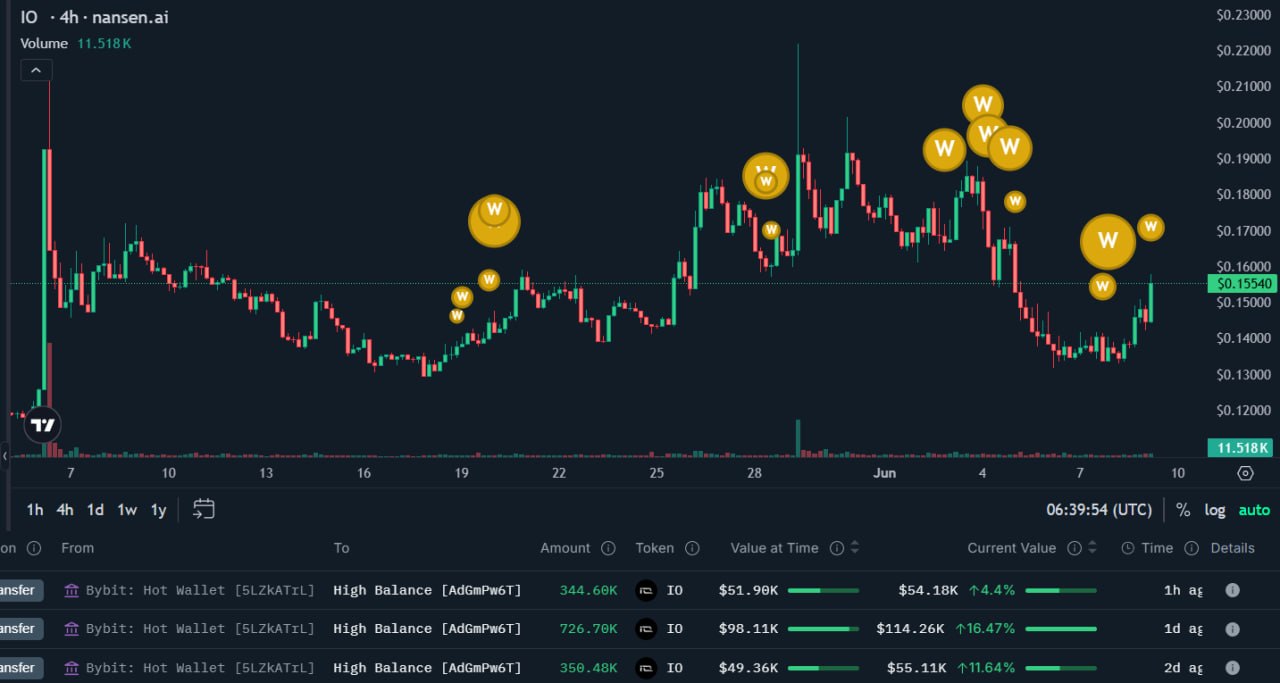The width and height of the screenshot is (1280, 683).
Task: Click the small W marker just above the June 4 candles
Action: coord(1015,202)
